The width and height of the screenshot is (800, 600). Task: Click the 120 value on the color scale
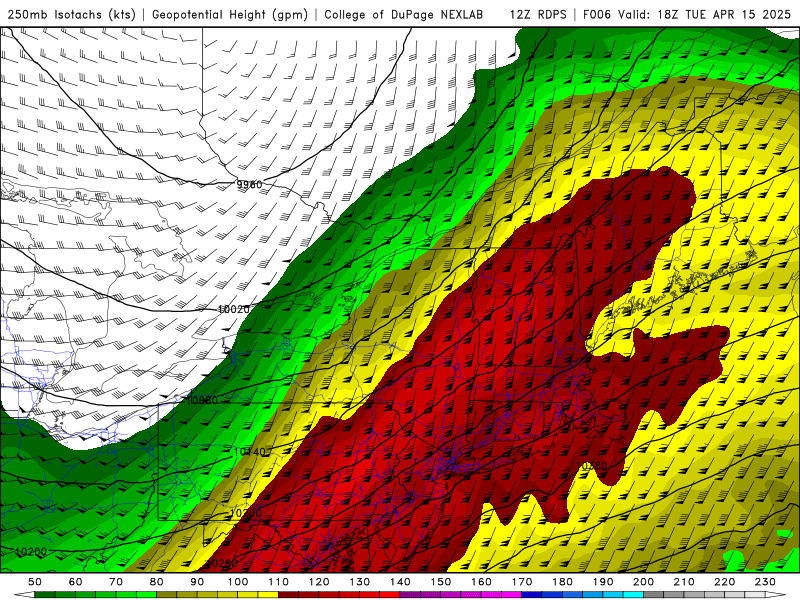(319, 582)
